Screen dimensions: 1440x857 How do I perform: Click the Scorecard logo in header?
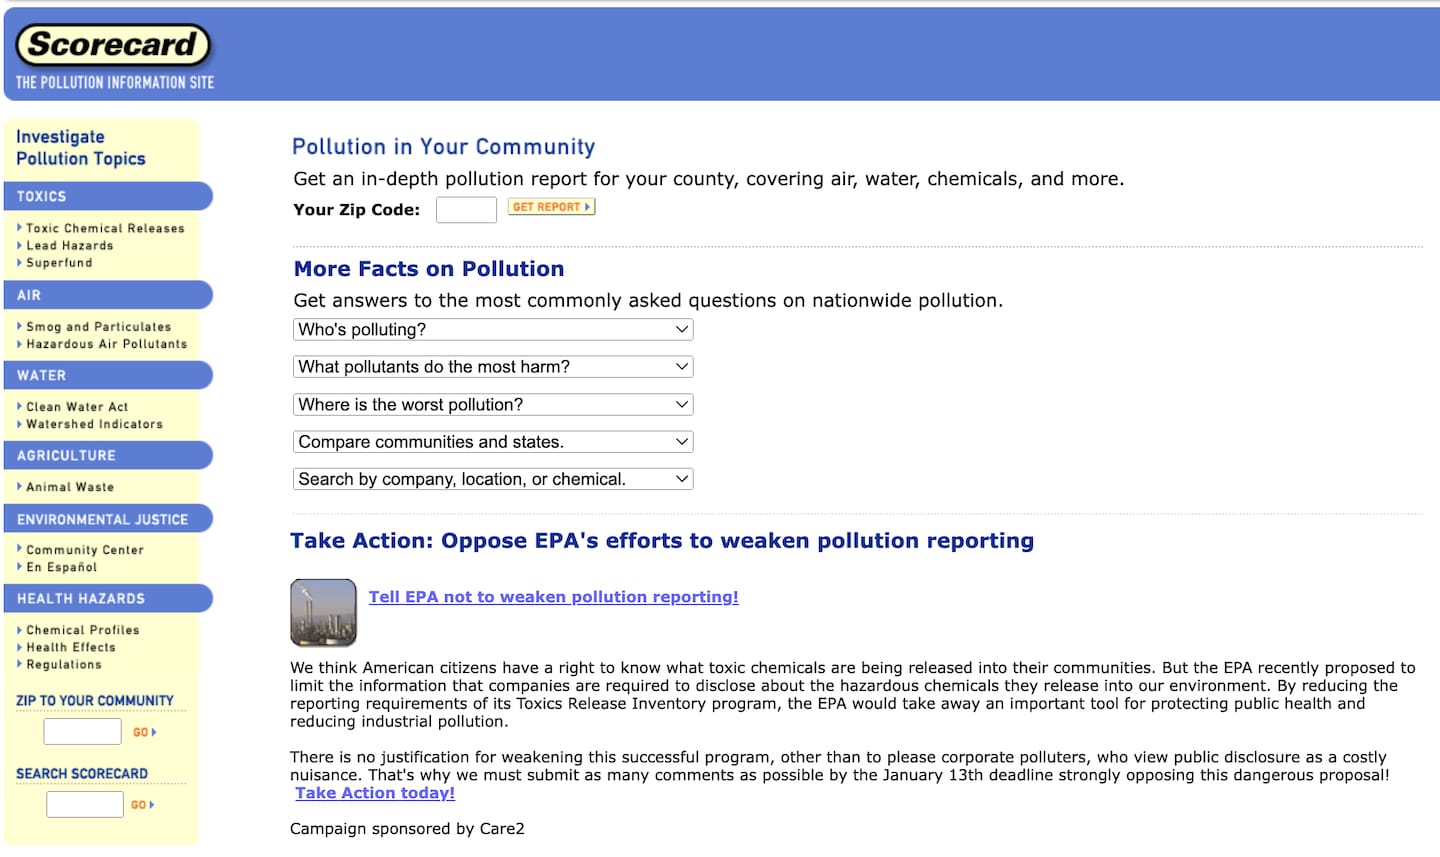pyautogui.click(x=113, y=45)
